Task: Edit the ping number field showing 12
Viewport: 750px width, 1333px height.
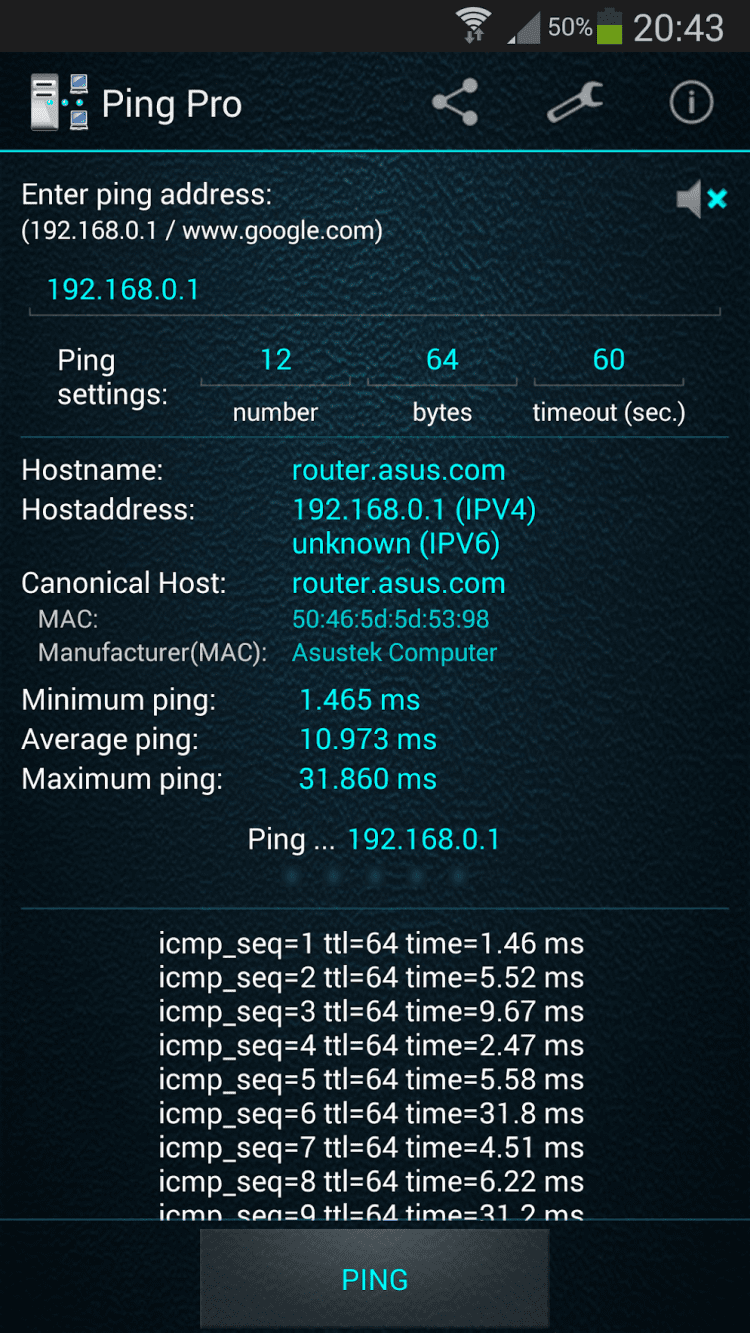Action: coord(275,360)
